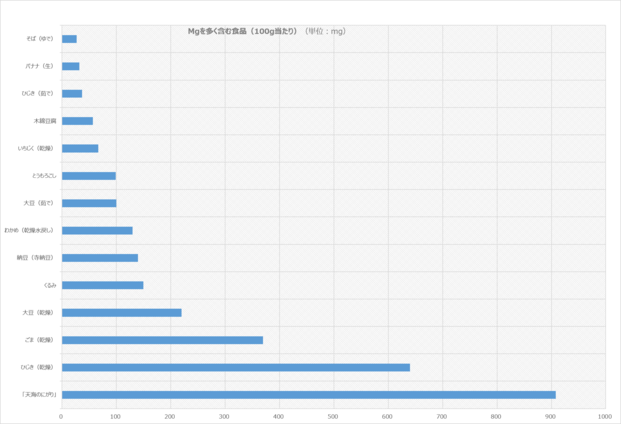Click the '0' value on the horizontal axis
This screenshot has width=621, height=424.
pyautogui.click(x=61, y=416)
